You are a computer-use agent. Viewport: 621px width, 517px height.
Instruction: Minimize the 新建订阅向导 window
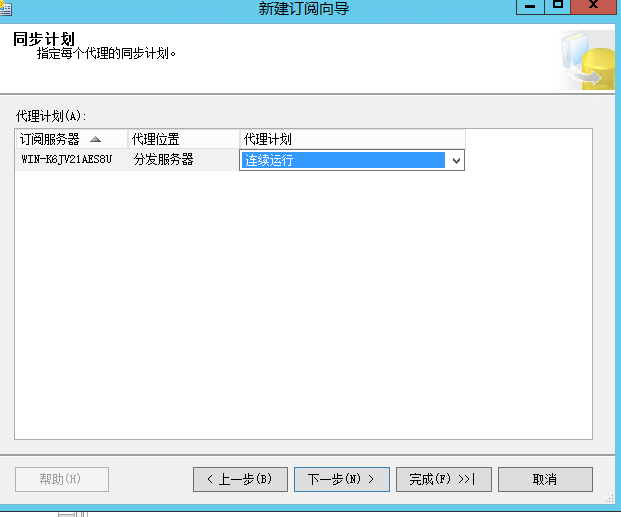(x=530, y=6)
